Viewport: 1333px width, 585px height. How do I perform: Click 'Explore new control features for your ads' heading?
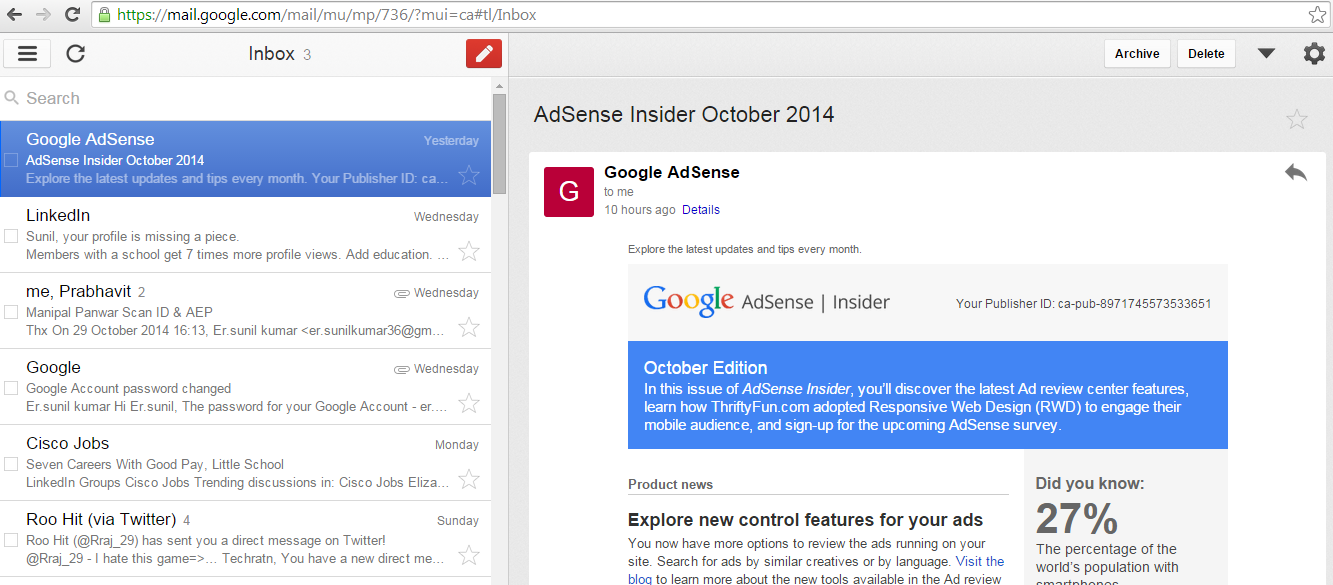(x=805, y=520)
